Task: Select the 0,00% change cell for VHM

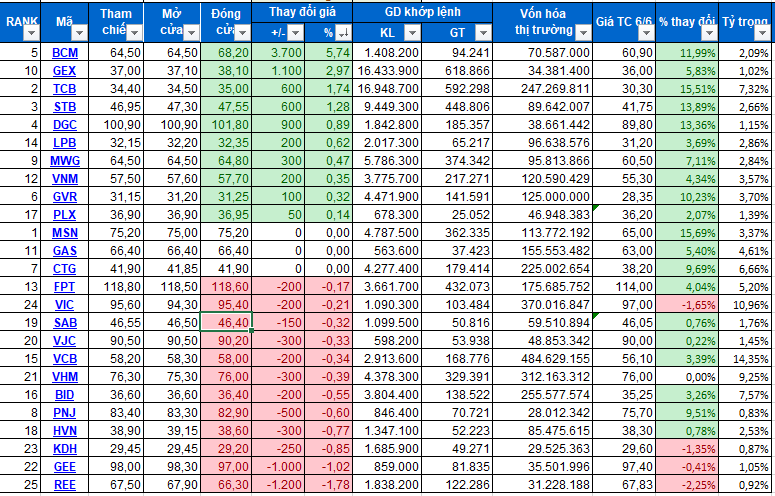Action: (687, 377)
